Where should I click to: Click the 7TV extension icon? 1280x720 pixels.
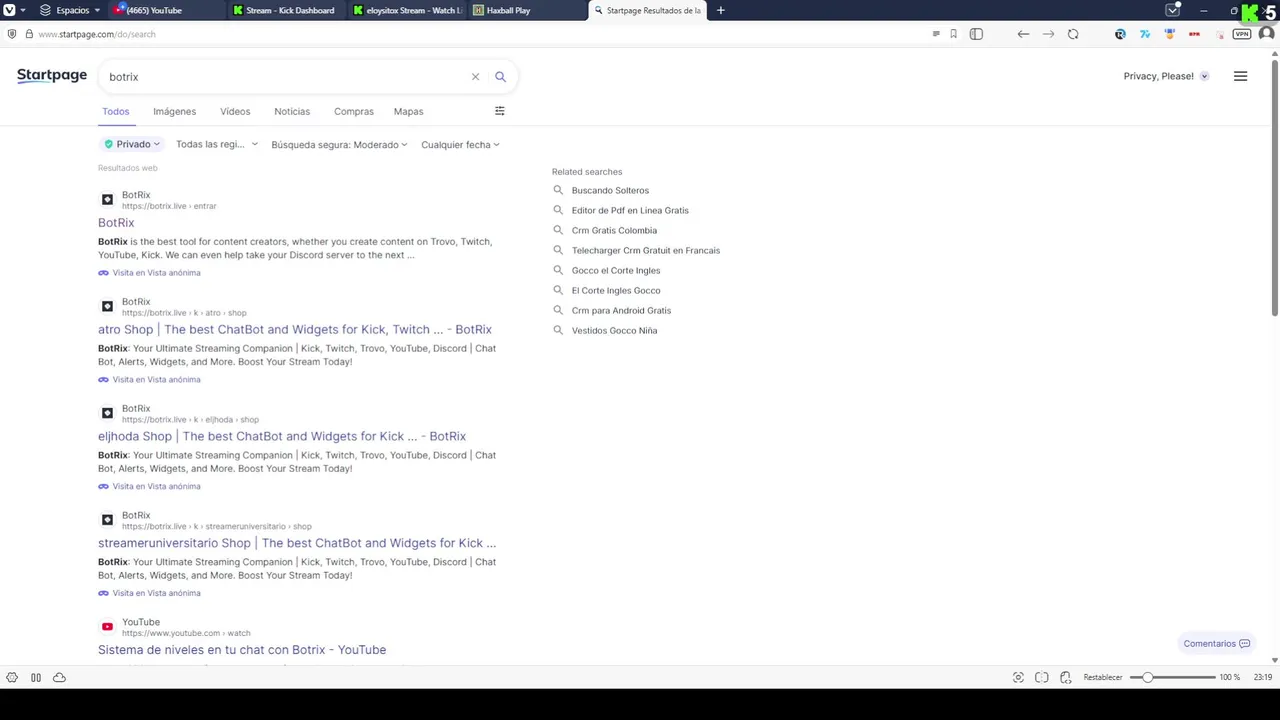1145,34
